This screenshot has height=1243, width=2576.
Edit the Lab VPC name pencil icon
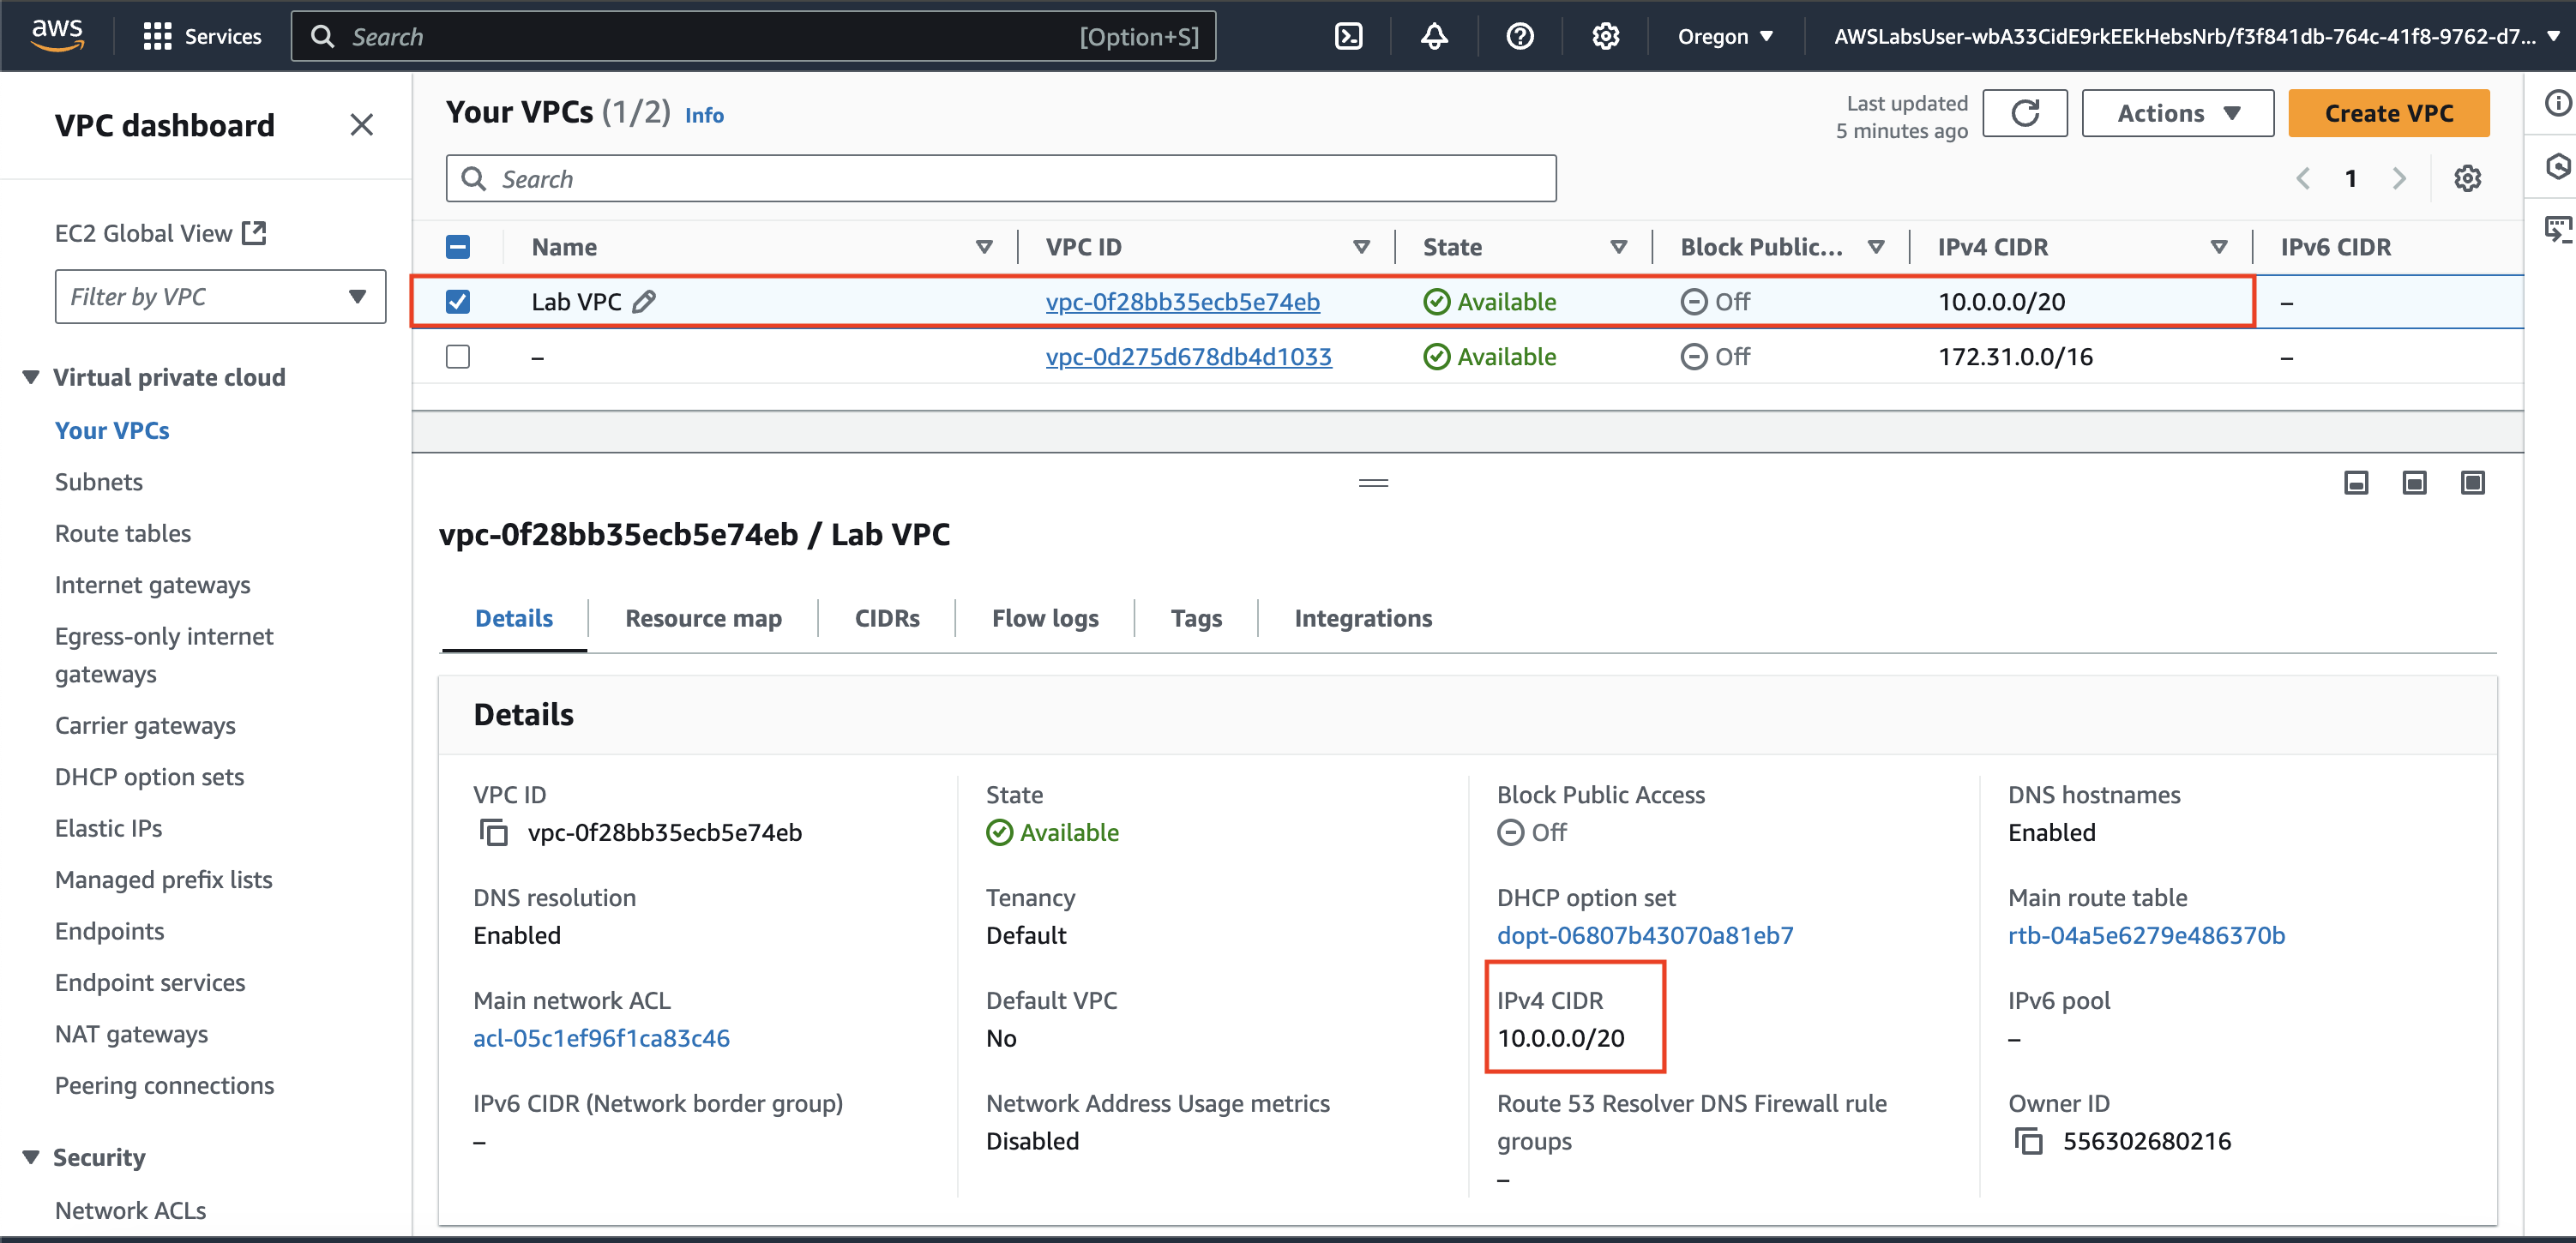pyautogui.click(x=645, y=301)
